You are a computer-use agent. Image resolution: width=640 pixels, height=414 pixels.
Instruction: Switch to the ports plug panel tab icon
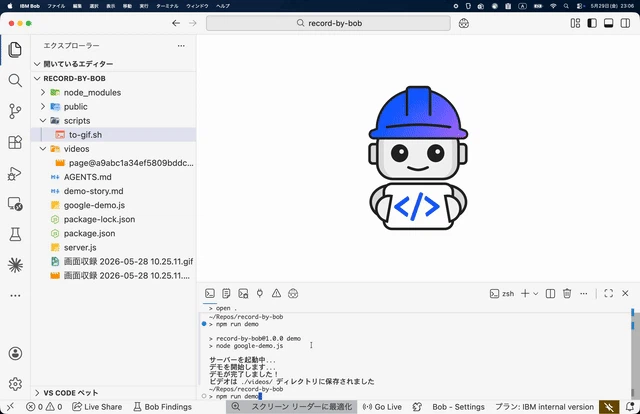point(260,294)
